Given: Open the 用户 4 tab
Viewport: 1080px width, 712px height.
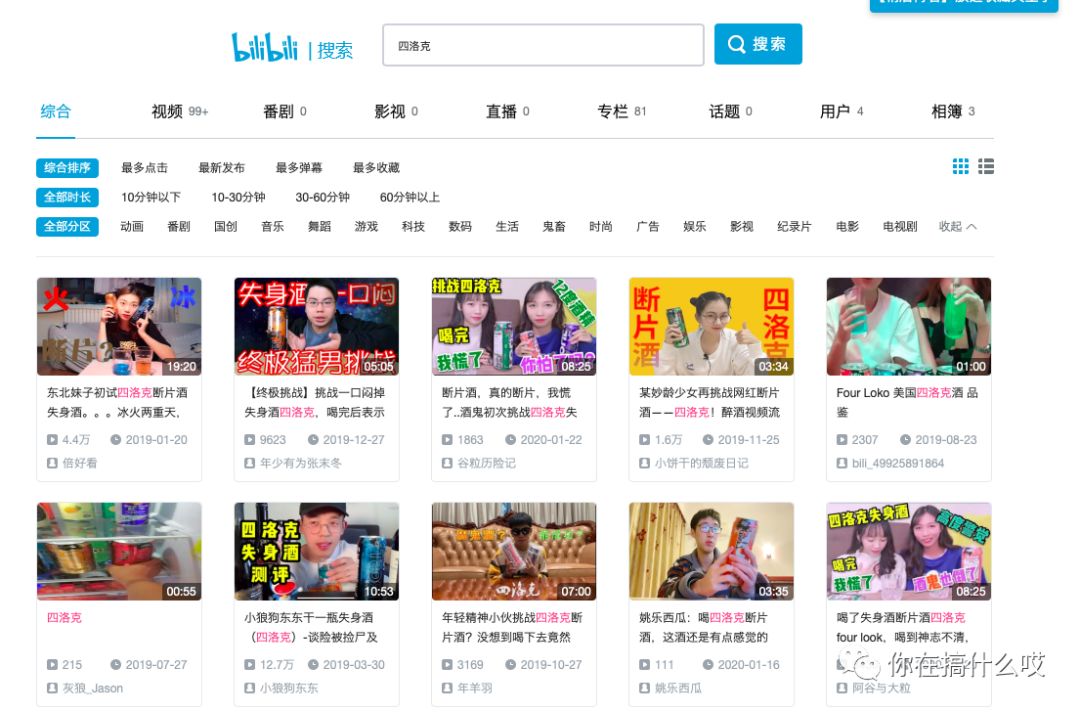Looking at the screenshot, I should click(x=841, y=112).
